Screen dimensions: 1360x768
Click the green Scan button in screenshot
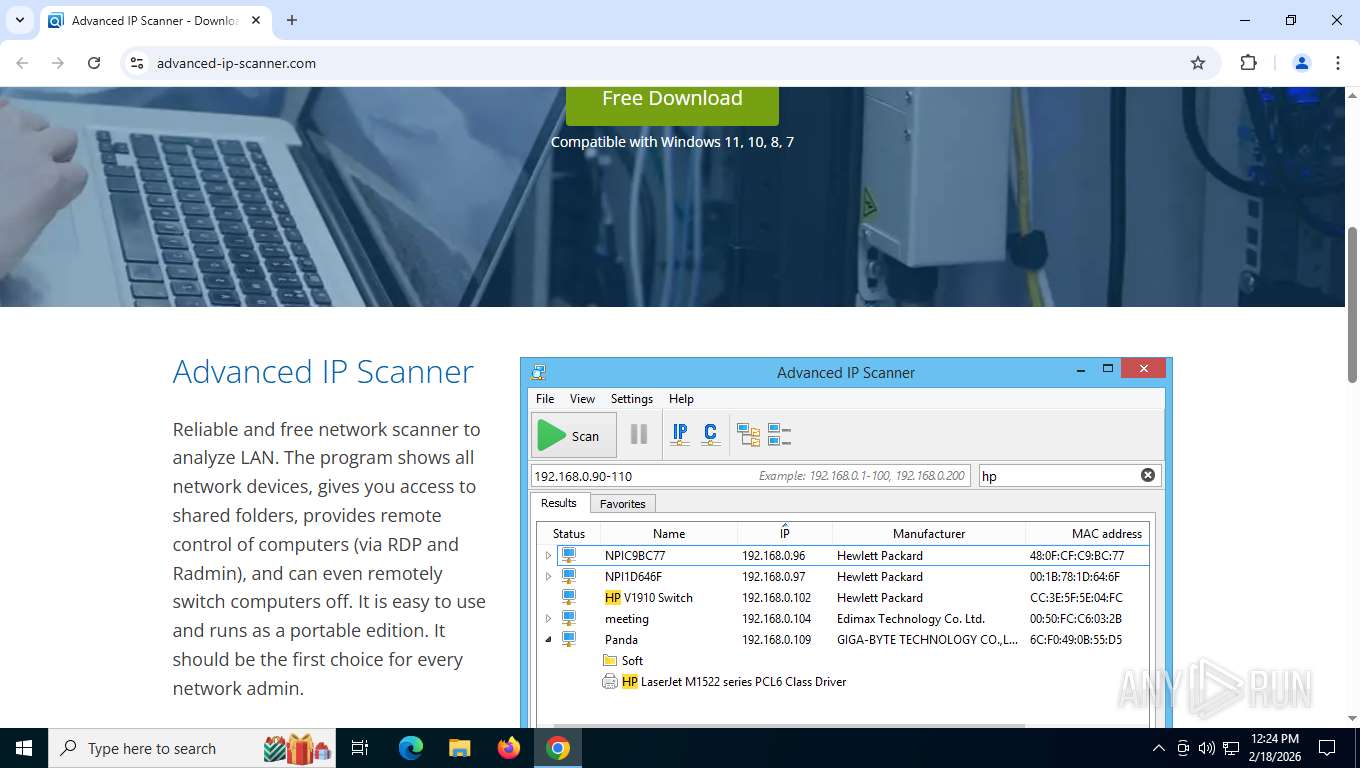tap(573, 435)
